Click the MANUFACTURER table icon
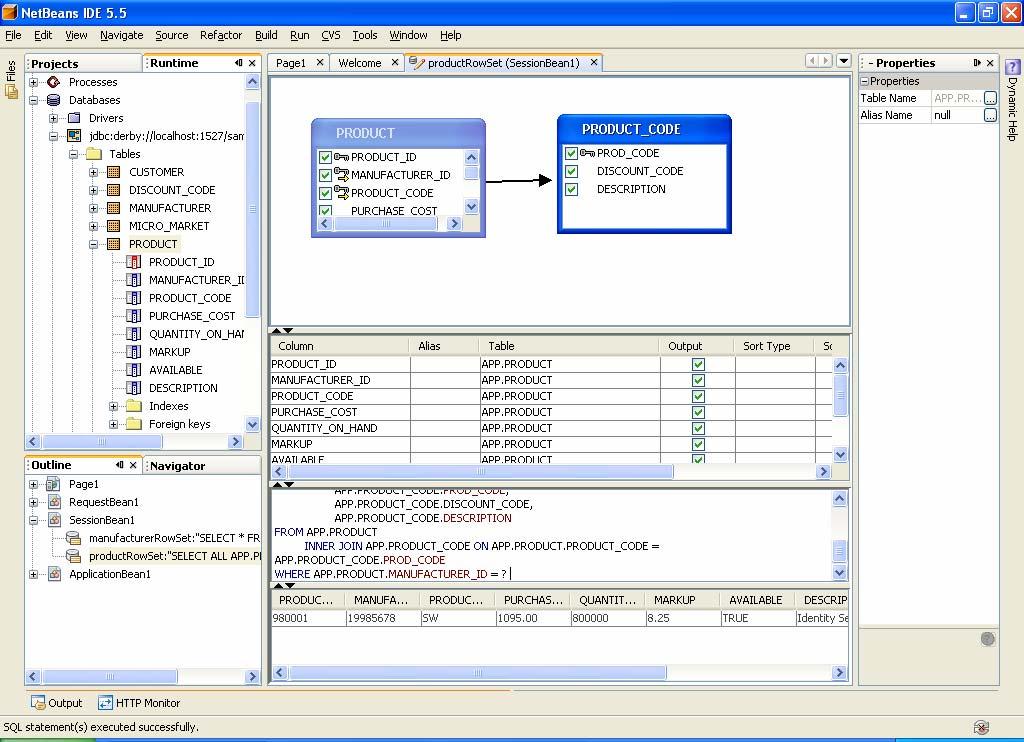 coord(114,208)
